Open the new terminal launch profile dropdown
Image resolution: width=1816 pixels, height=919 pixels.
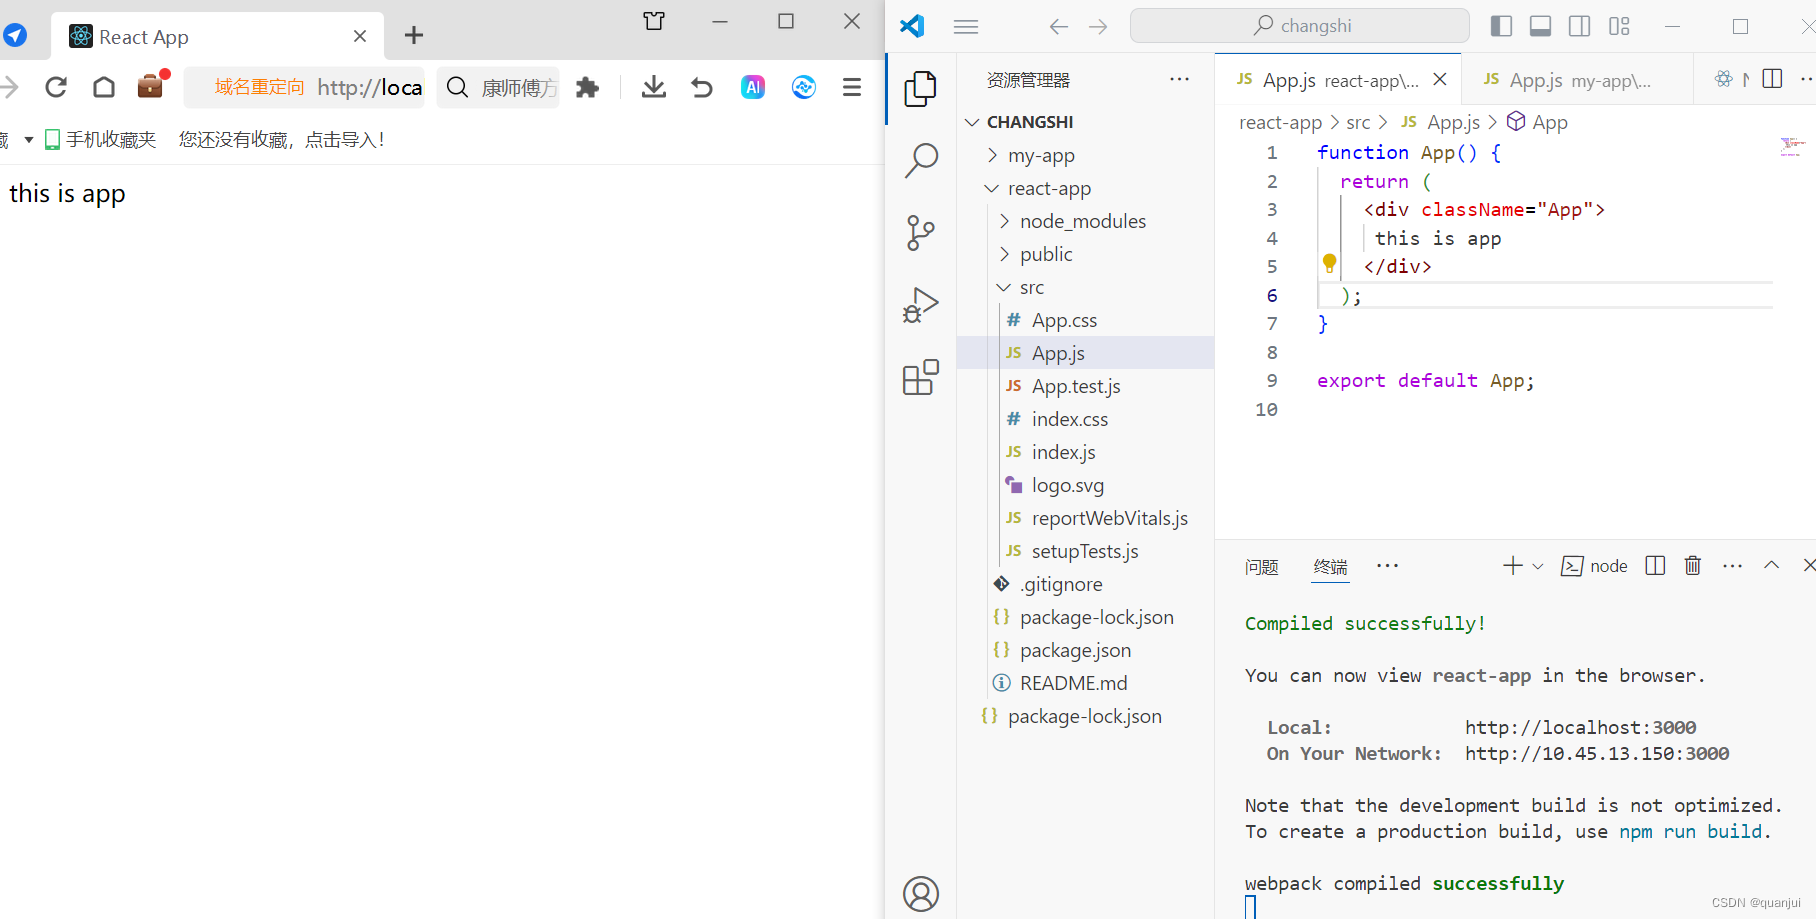[1538, 566]
